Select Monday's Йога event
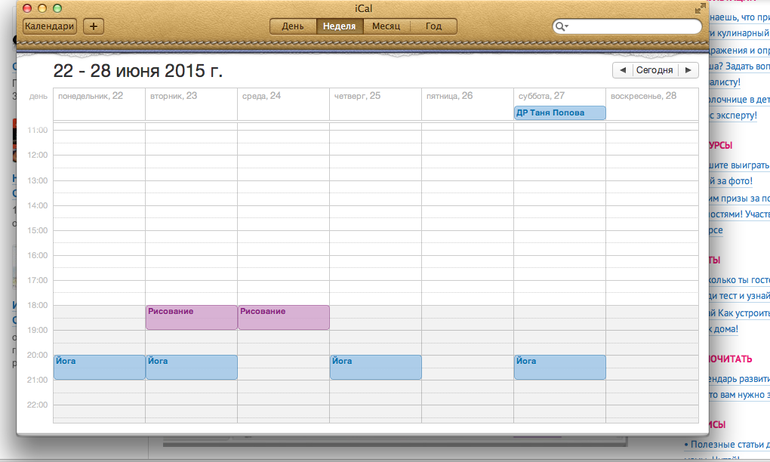Screen dimensions: 770x462 point(99,367)
